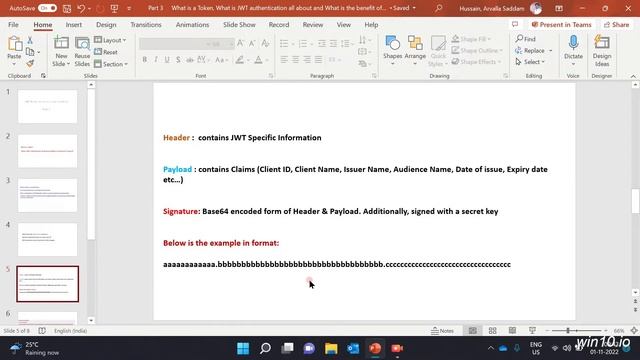This screenshot has width=640, height=360.
Task: Open the Arrange menu
Action: pyautogui.click(x=415, y=51)
